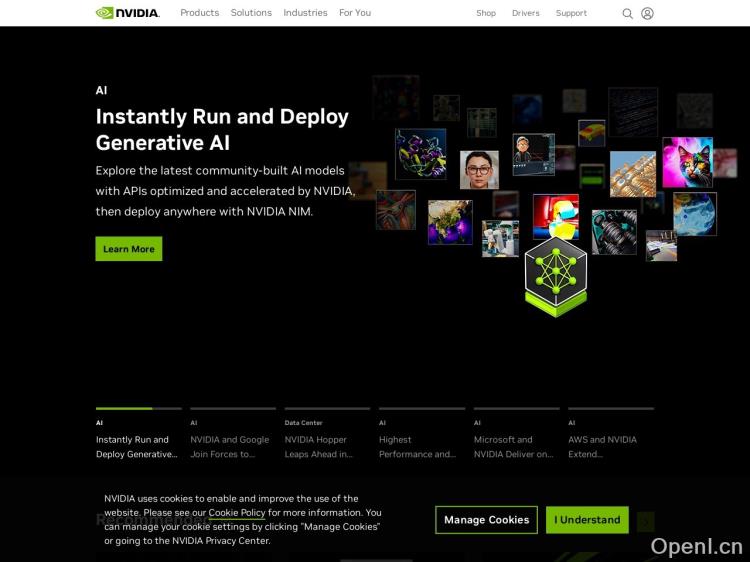Select the Highest Performance and slide tab
The image size is (750, 562).
tap(422, 434)
